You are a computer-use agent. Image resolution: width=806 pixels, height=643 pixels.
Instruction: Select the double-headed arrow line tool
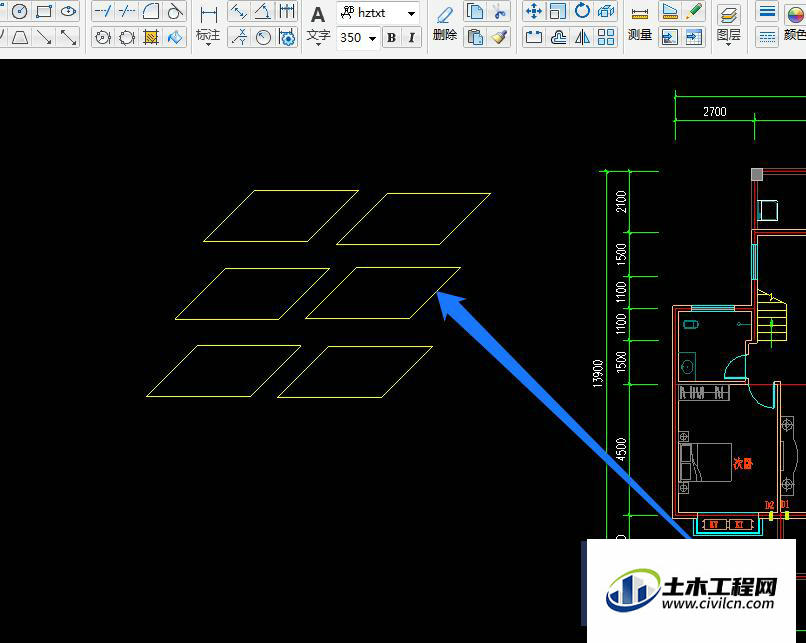(69, 37)
